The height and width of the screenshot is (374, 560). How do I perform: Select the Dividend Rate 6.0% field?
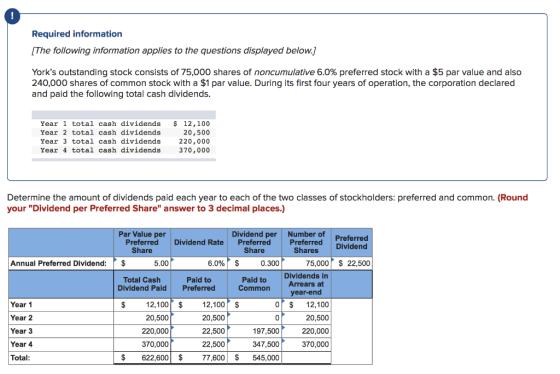coord(199,264)
